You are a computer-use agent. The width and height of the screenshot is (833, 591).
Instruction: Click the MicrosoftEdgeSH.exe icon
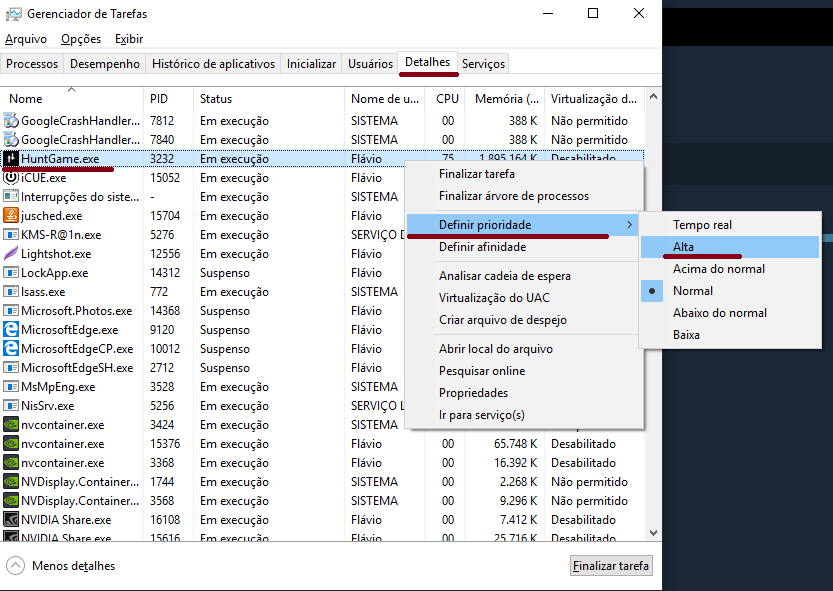click(x=11, y=367)
